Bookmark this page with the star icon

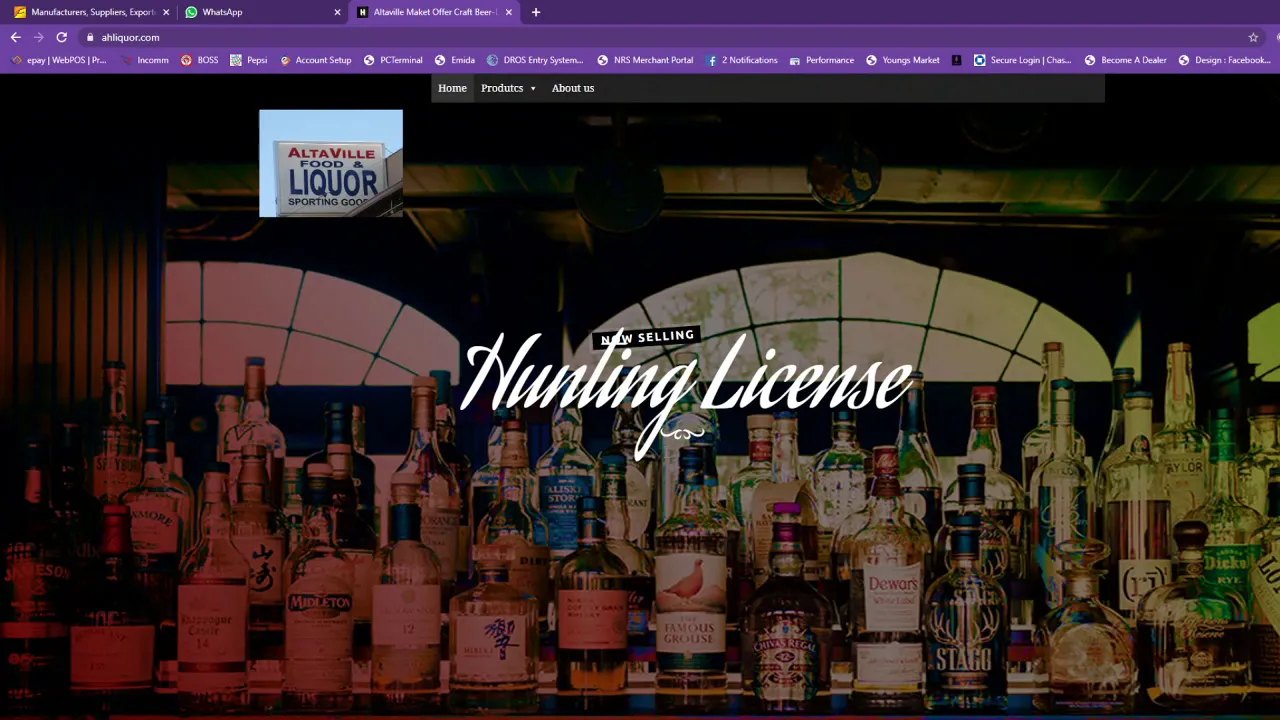click(1253, 37)
